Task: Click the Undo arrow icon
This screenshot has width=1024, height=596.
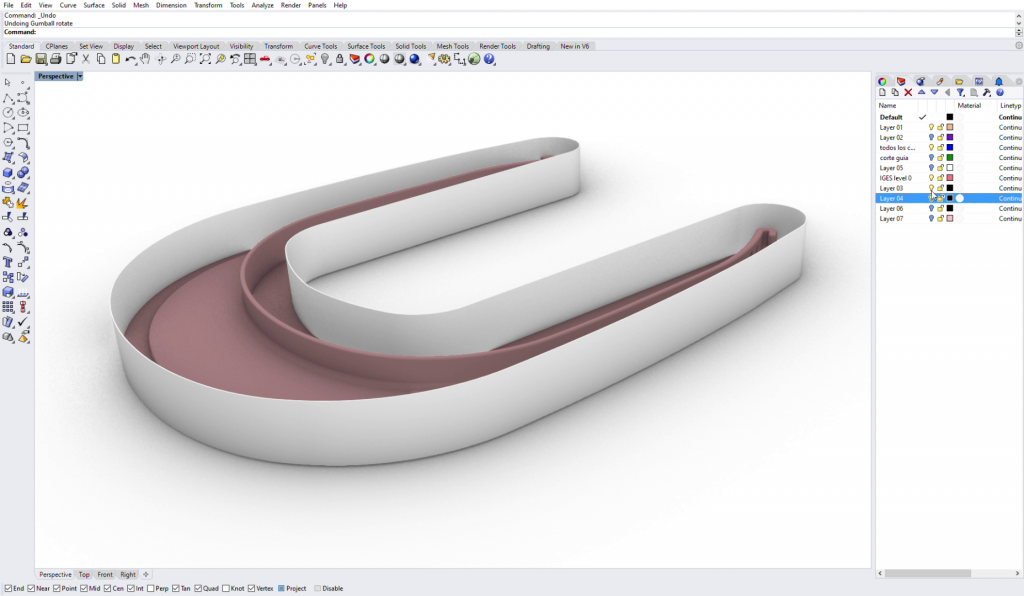Action: [x=131, y=60]
